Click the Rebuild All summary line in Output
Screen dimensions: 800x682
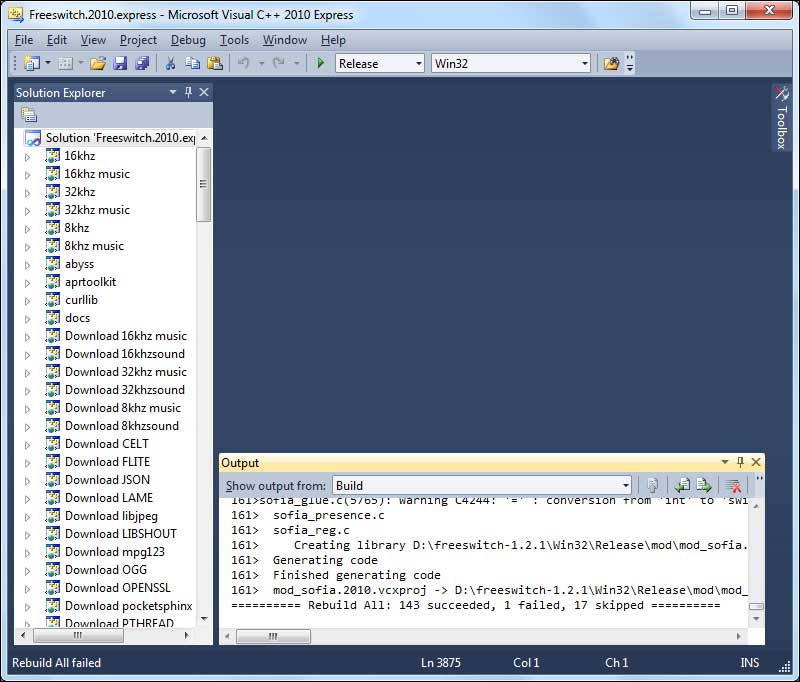(476, 605)
